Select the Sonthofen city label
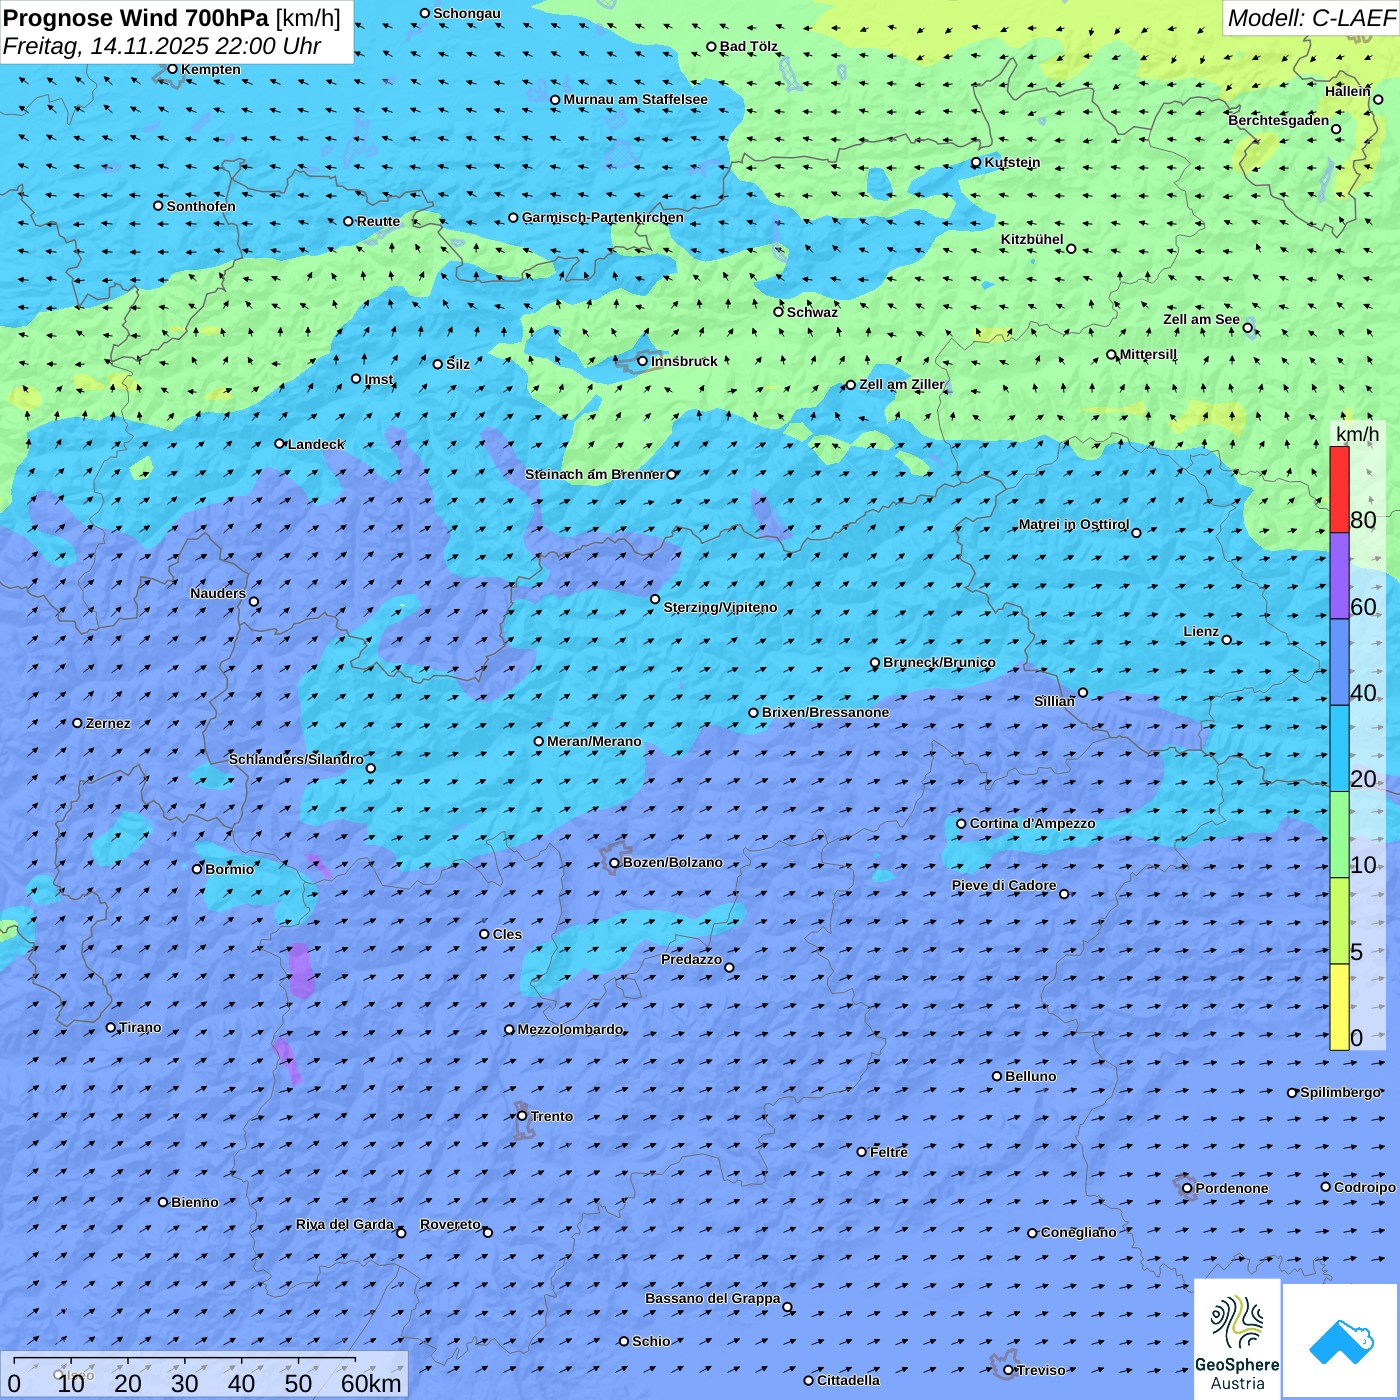 pos(201,206)
